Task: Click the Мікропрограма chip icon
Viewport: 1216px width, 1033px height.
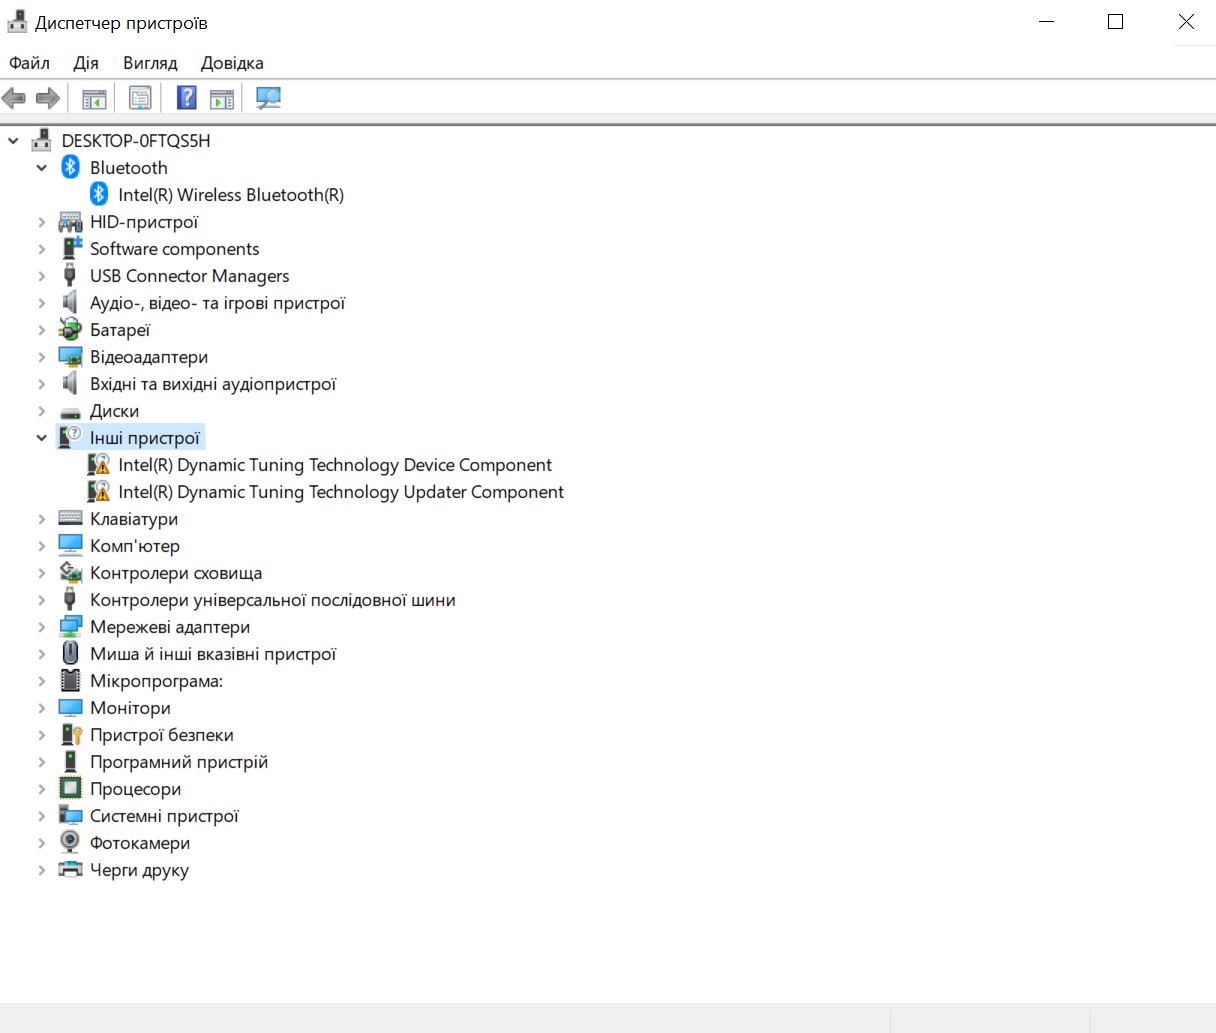Action: 70,680
